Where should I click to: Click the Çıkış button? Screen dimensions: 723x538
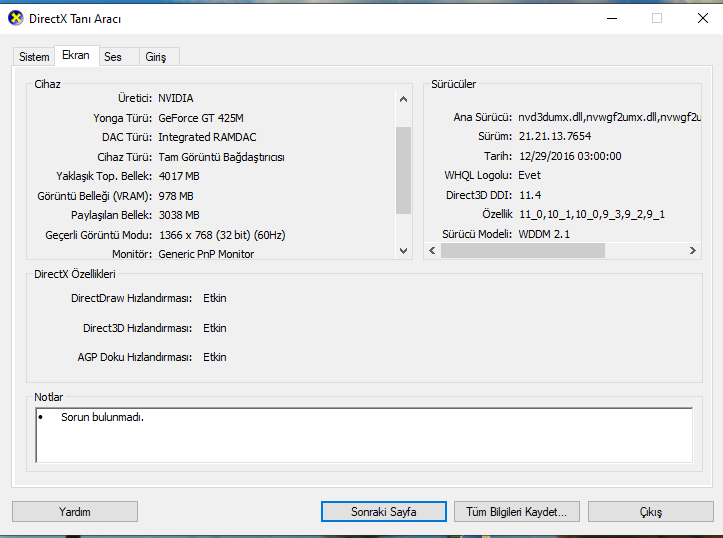click(651, 512)
